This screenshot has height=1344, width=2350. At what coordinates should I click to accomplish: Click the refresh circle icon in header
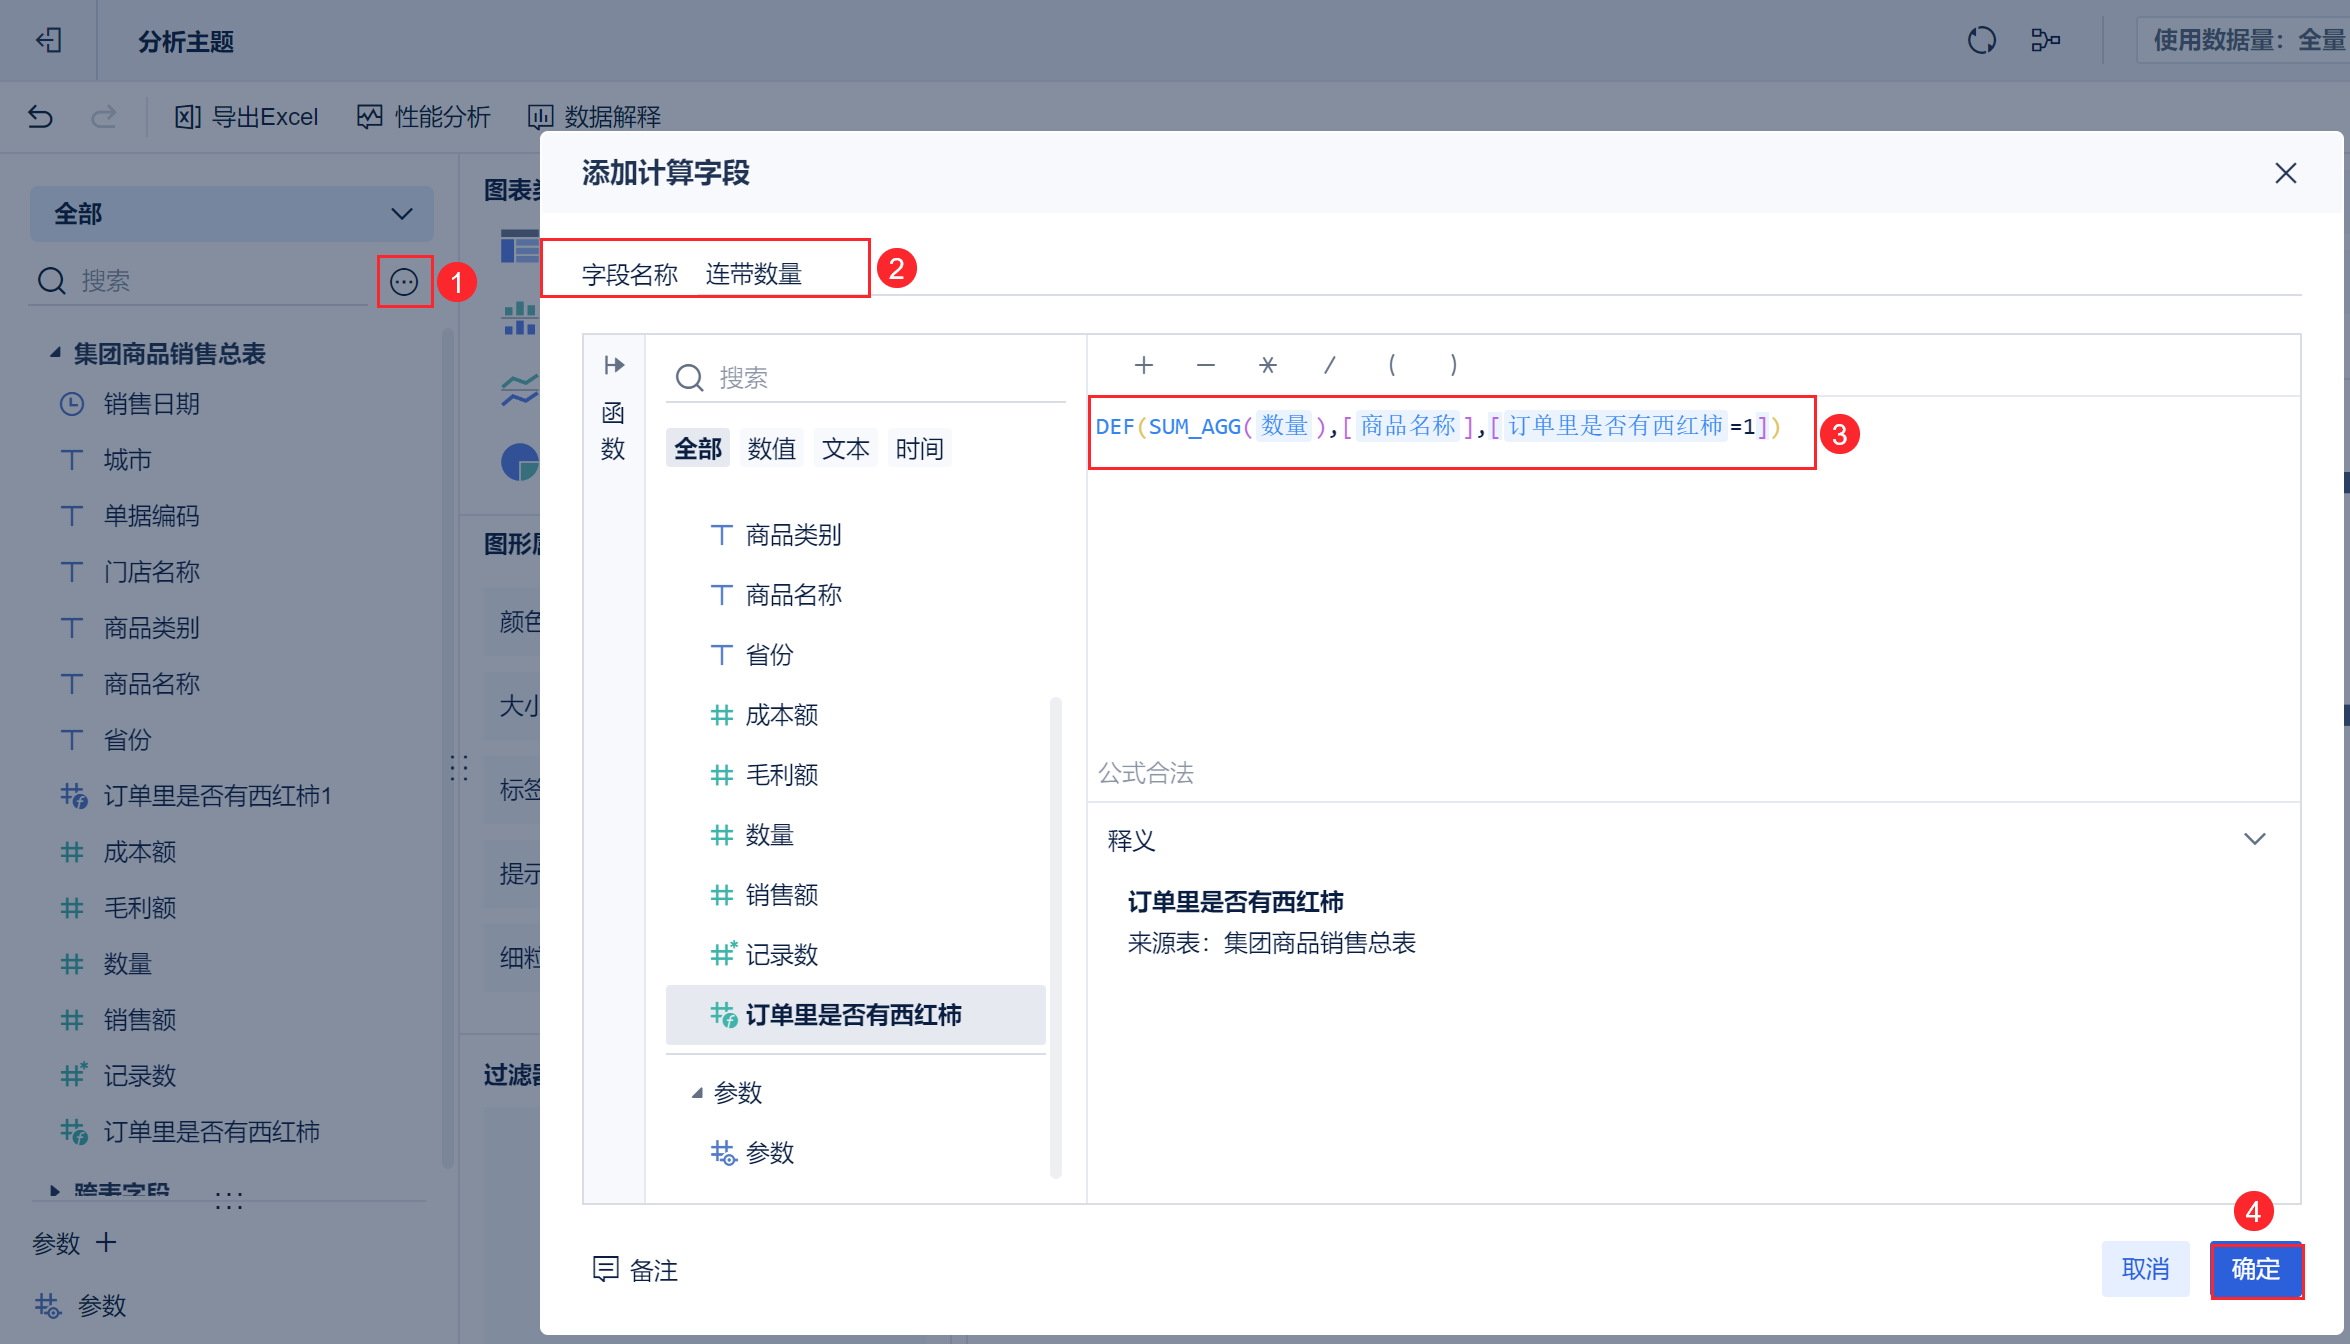click(x=1981, y=40)
